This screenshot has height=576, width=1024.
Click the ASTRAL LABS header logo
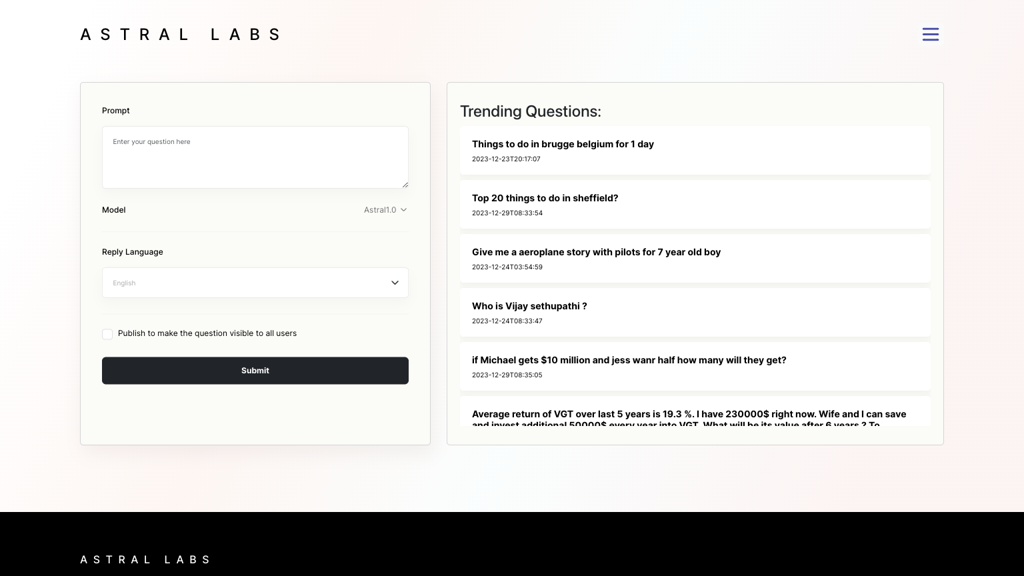[180, 33]
